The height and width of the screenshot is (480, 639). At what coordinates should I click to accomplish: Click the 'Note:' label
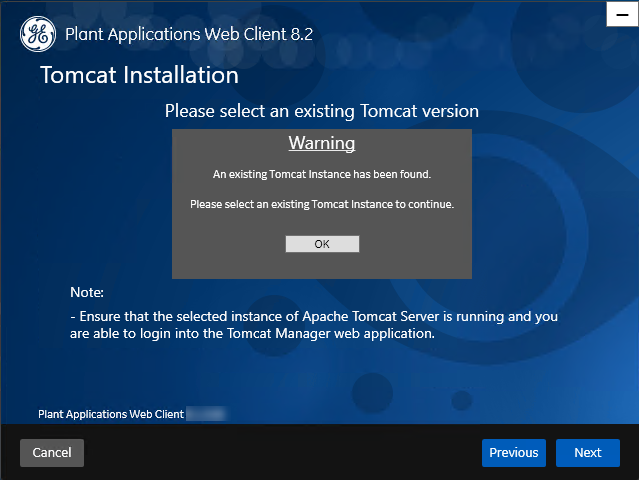point(87,292)
